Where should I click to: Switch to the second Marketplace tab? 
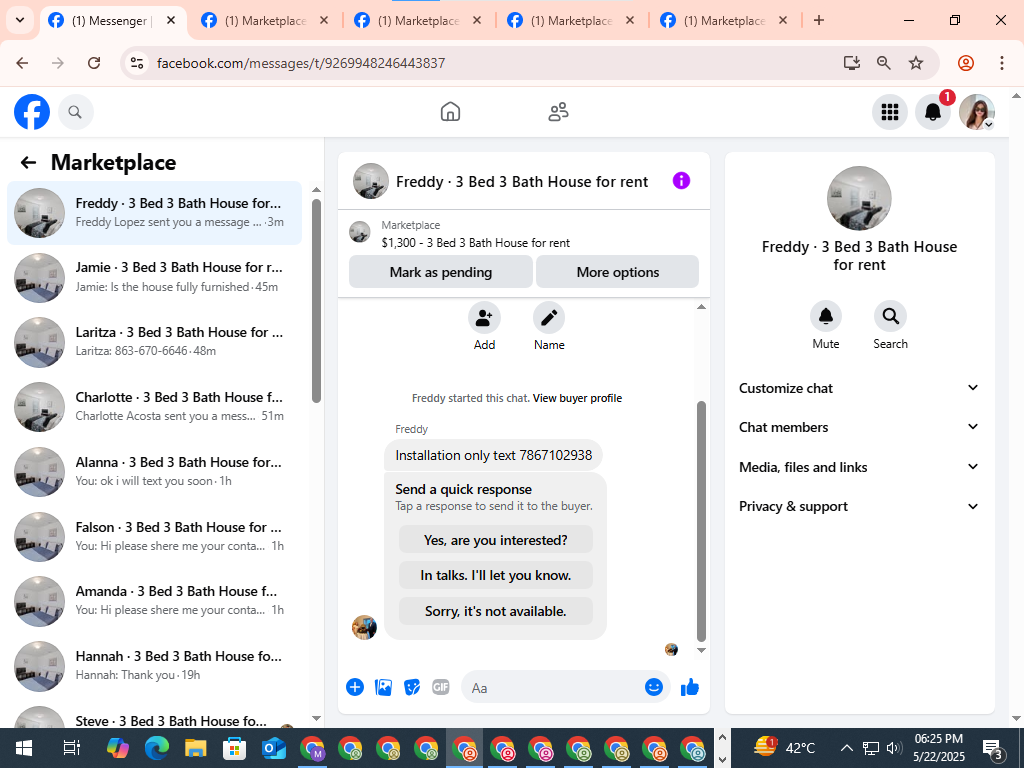418,21
